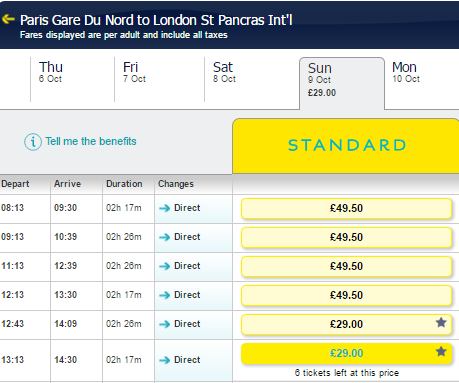Click the yellow STANDARD class header
This screenshot has height=383, width=459.
point(346,146)
